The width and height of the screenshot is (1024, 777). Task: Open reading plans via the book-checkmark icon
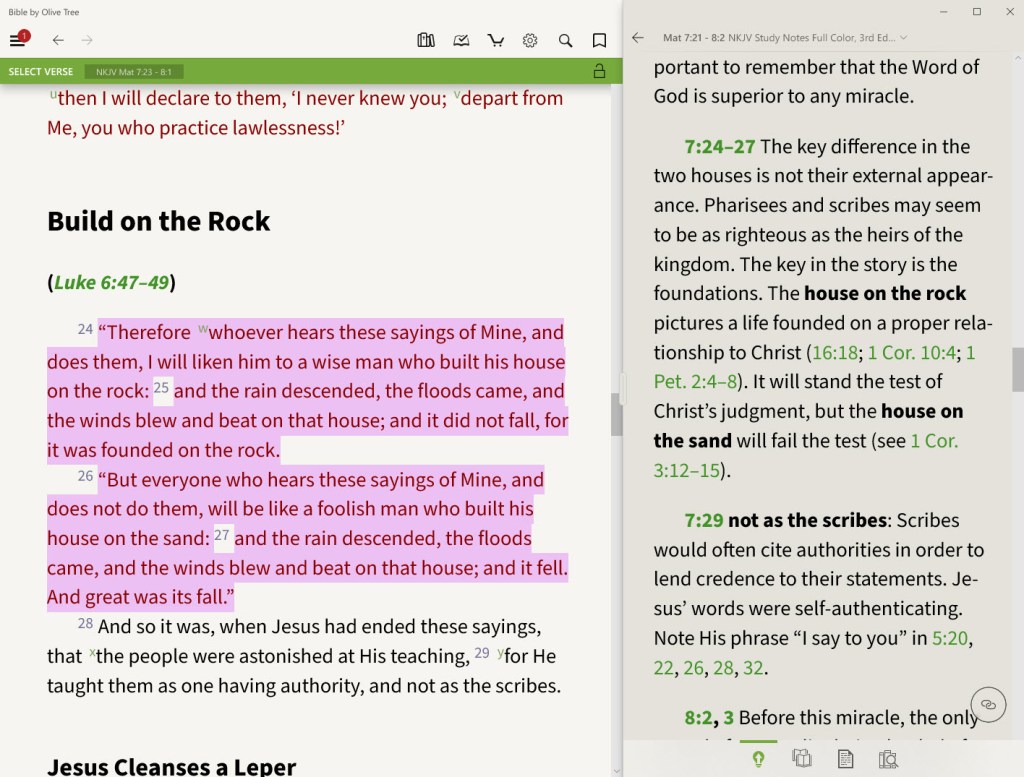click(x=461, y=40)
